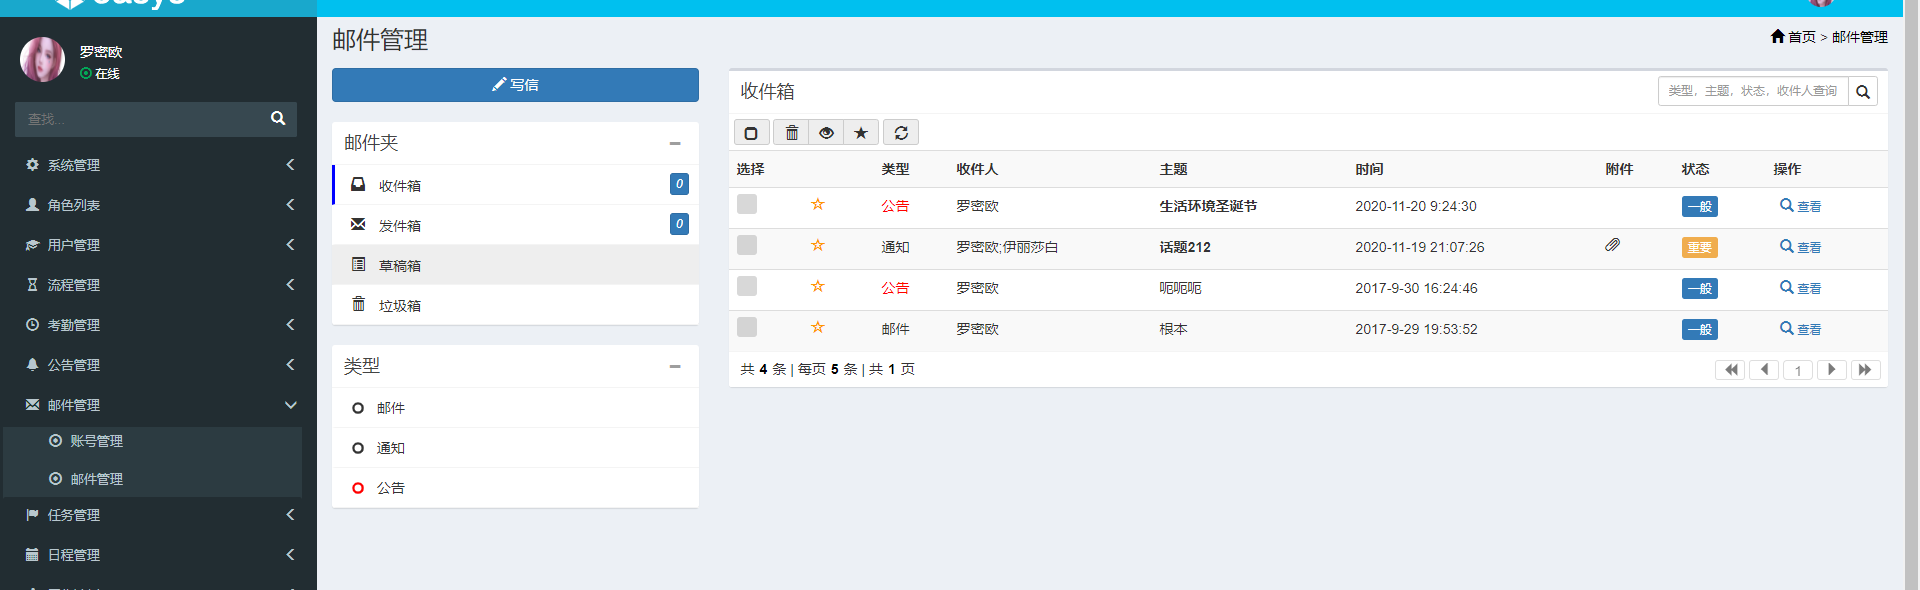Viewport: 1920px width, 590px height.
Task: Click the sidebar search magnifier icon
Action: [278, 118]
